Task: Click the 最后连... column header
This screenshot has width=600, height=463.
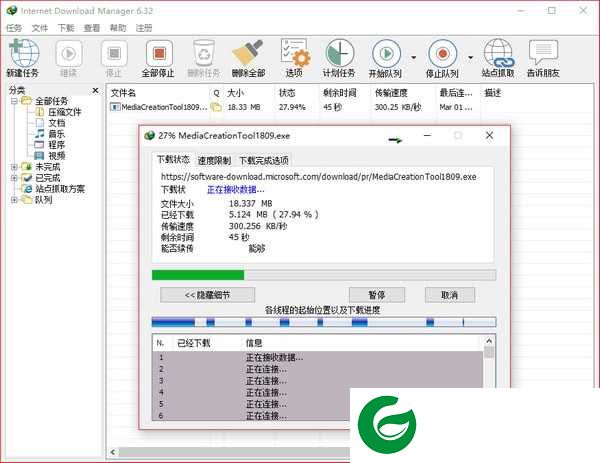Action: point(455,93)
